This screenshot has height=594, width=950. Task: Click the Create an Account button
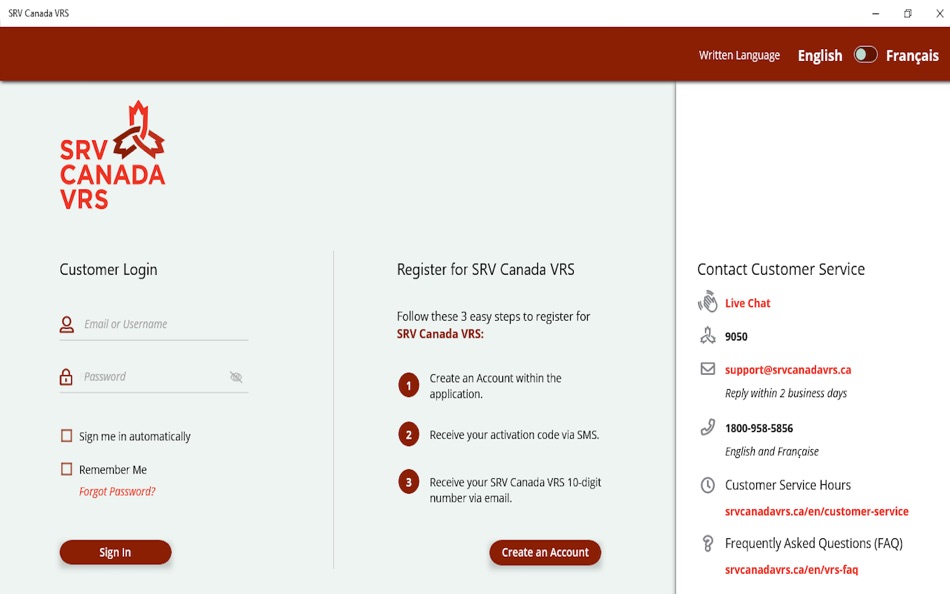click(545, 552)
